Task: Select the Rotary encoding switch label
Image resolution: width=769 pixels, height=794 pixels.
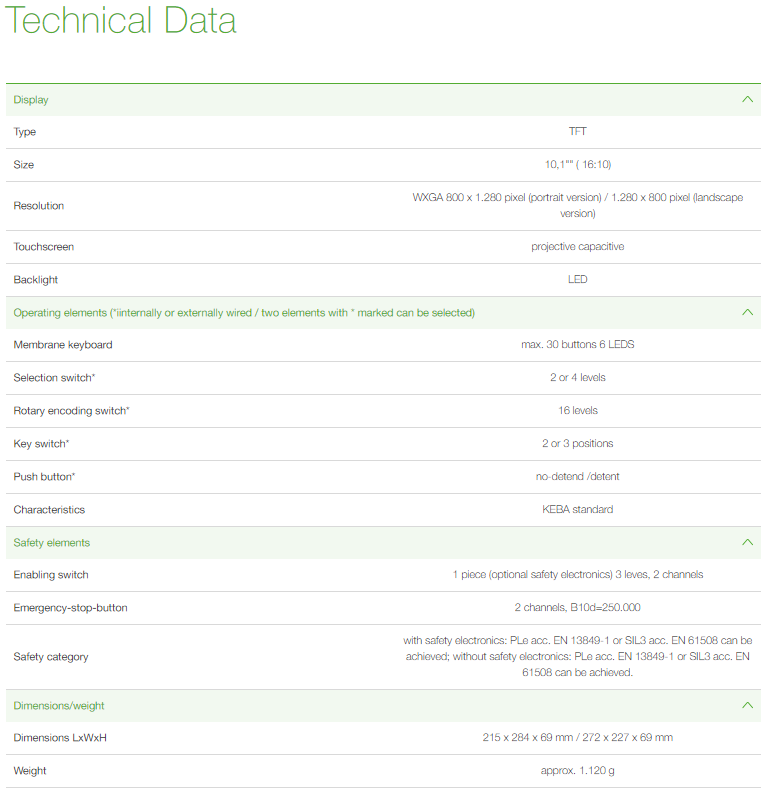Action: (70, 411)
